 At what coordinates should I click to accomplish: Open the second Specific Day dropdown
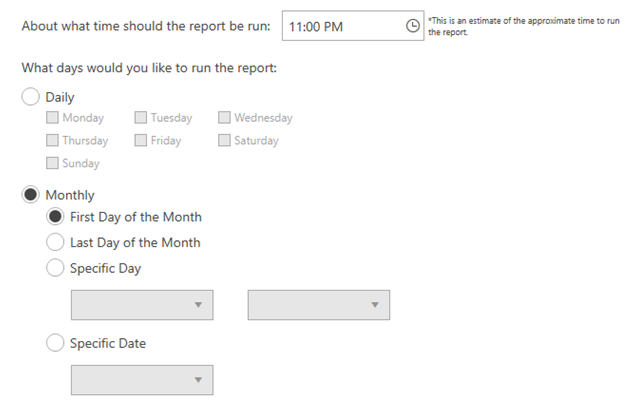pos(319,305)
